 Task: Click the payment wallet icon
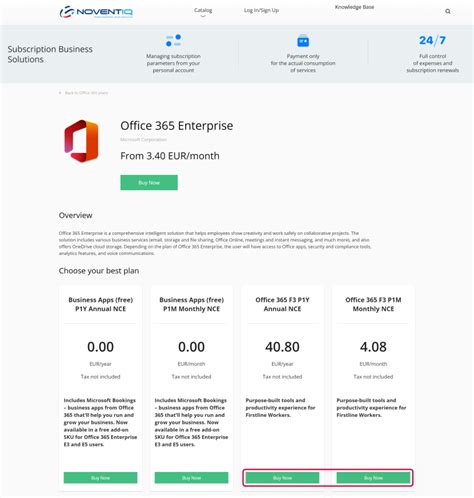point(303,41)
